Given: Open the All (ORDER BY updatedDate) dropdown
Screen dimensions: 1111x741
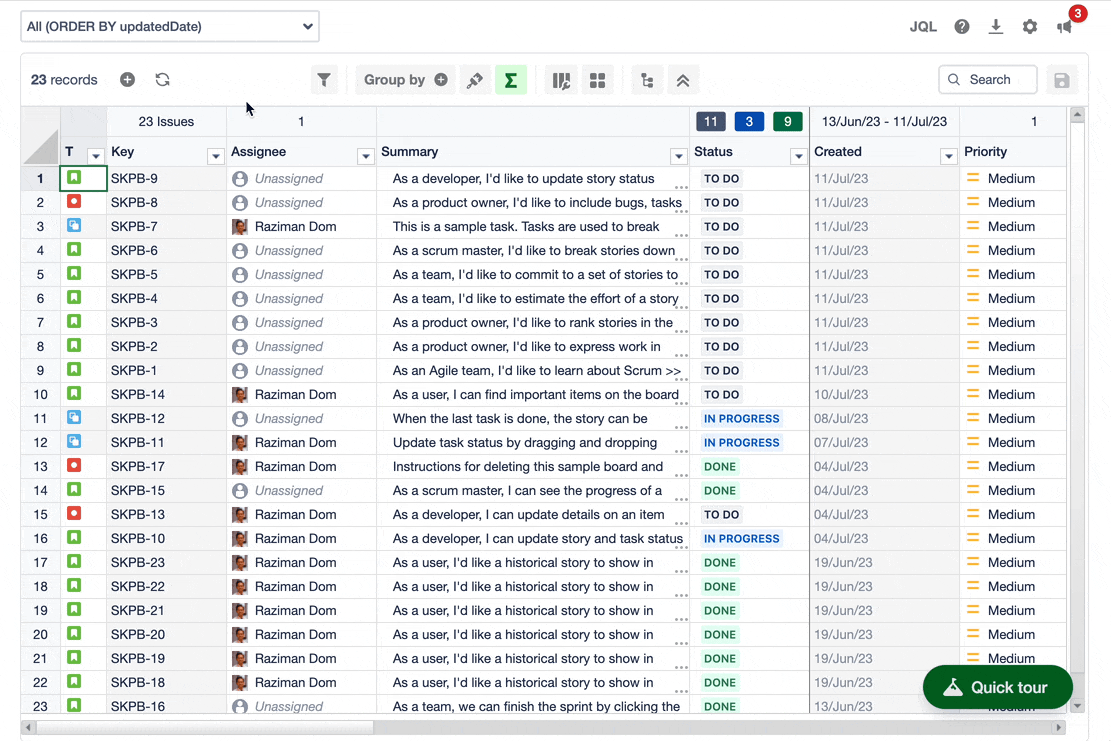Looking at the screenshot, I should [x=170, y=26].
